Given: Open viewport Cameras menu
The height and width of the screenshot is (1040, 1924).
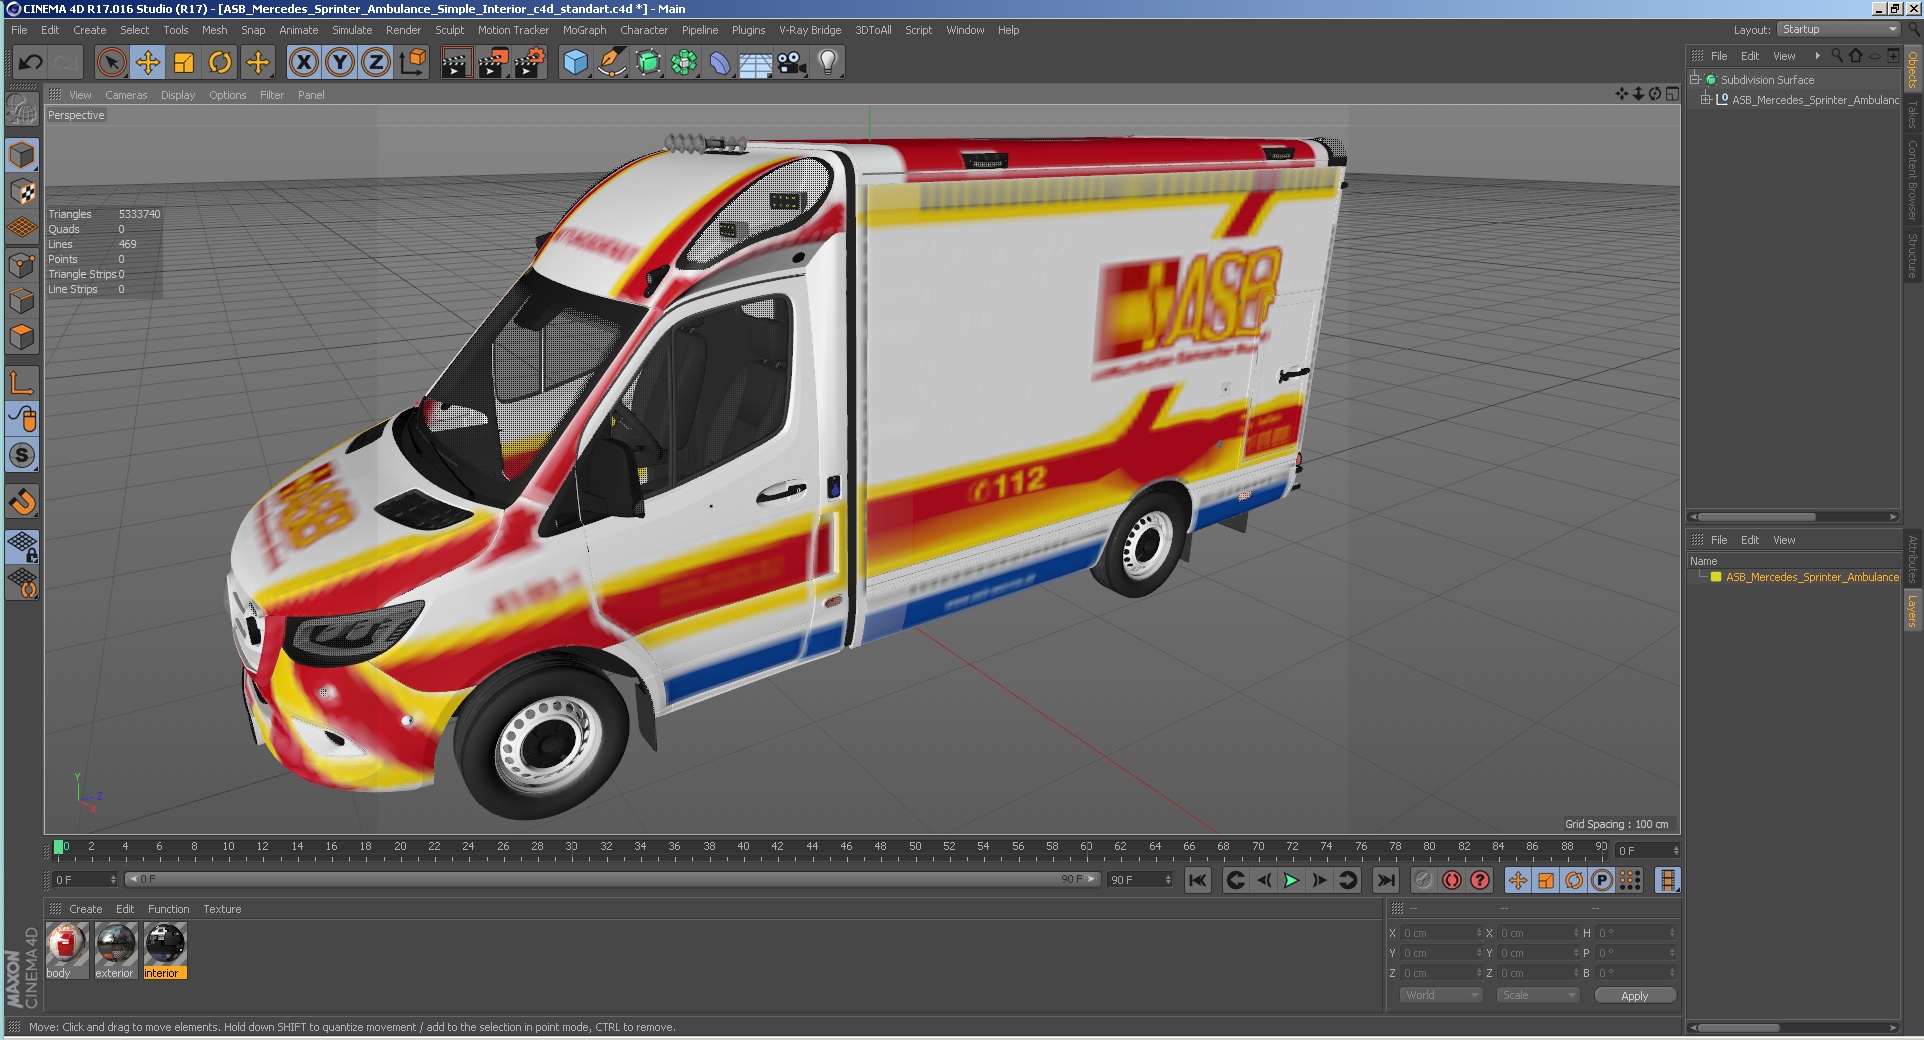Looking at the screenshot, I should coord(126,95).
